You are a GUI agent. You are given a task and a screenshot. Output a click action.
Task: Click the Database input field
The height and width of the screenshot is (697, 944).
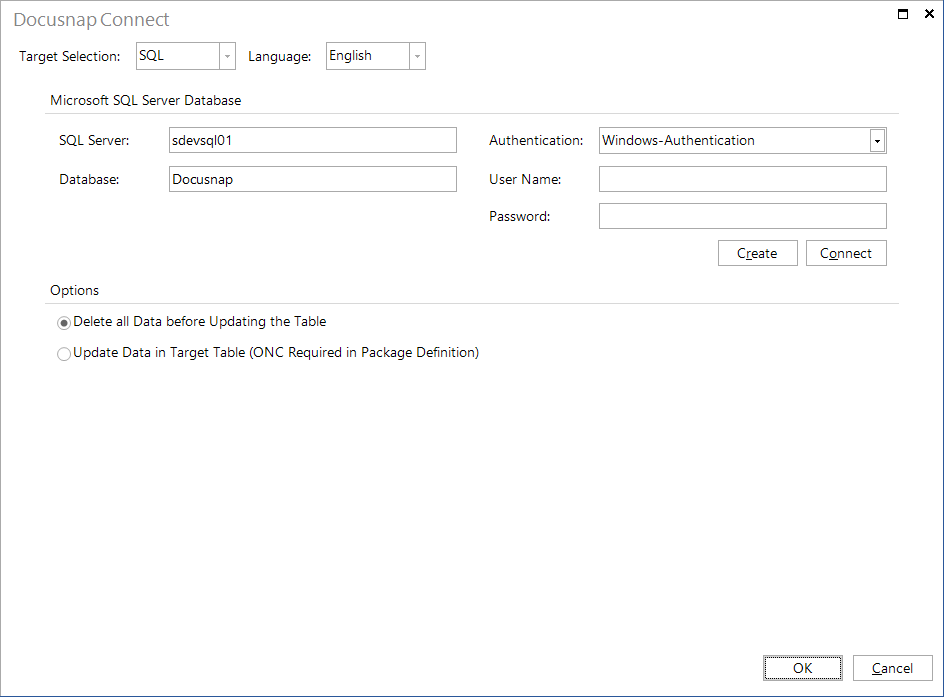coord(312,179)
